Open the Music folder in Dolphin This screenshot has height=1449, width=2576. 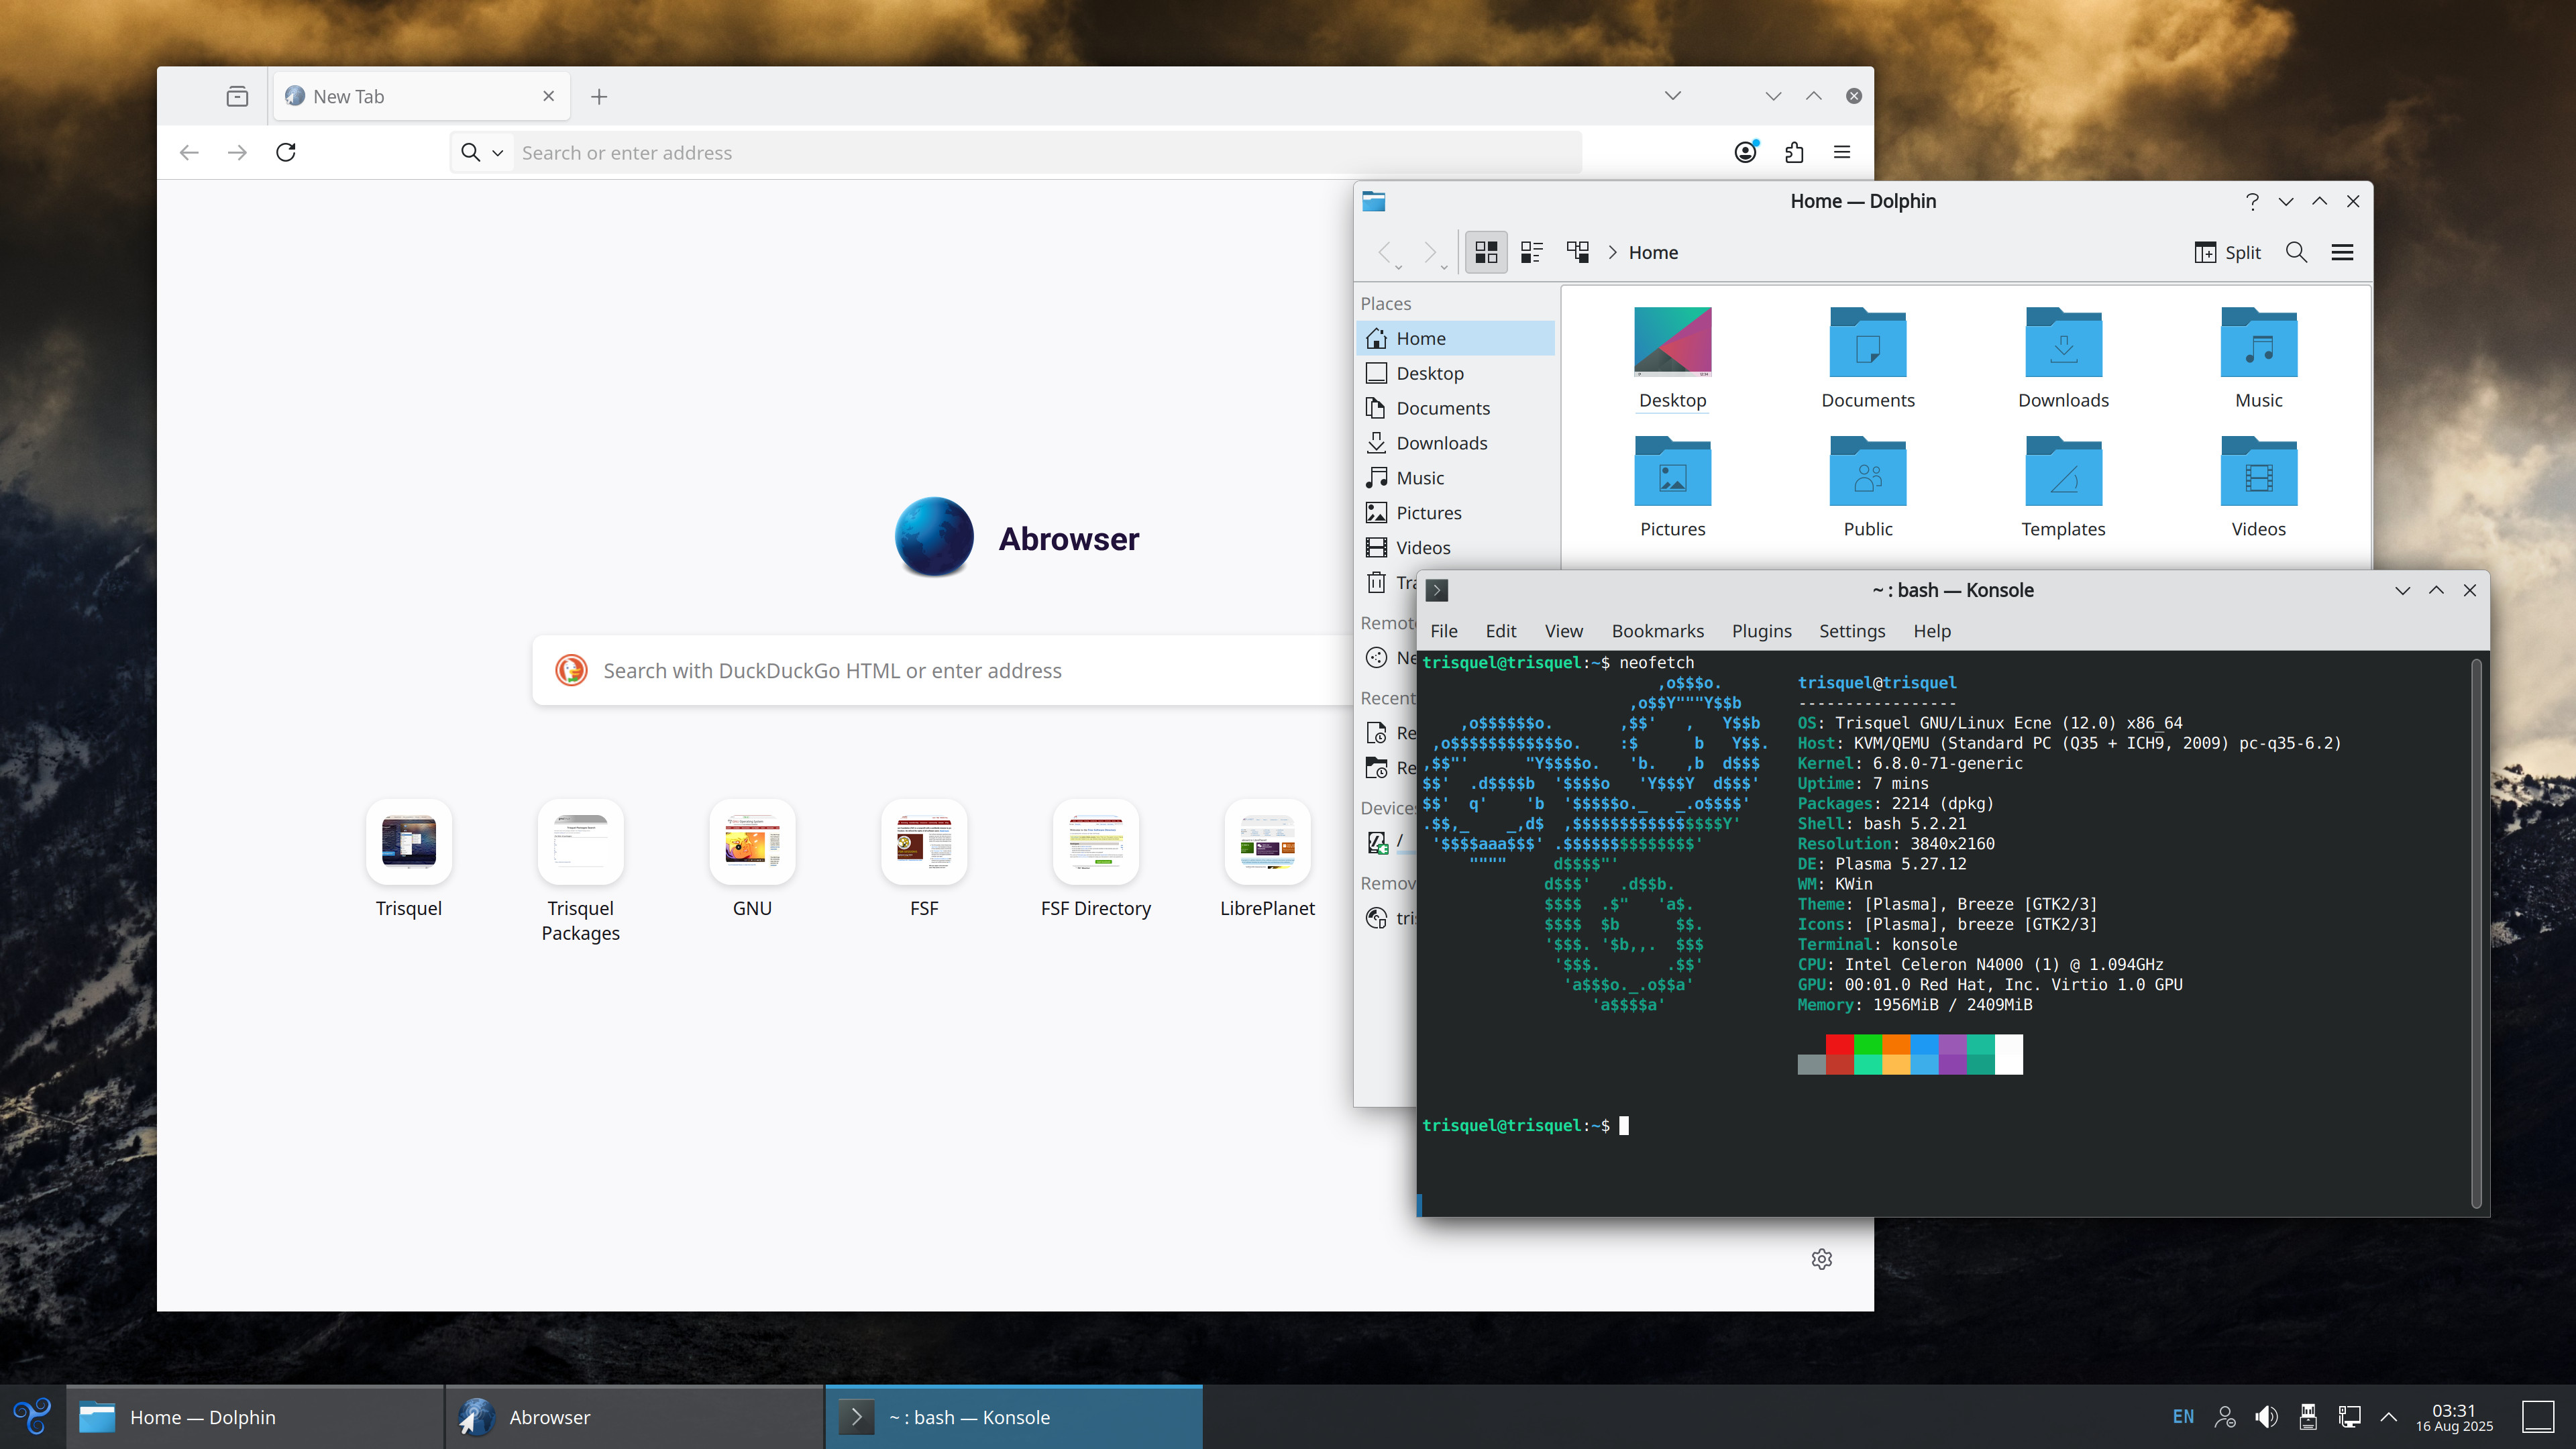point(2259,358)
